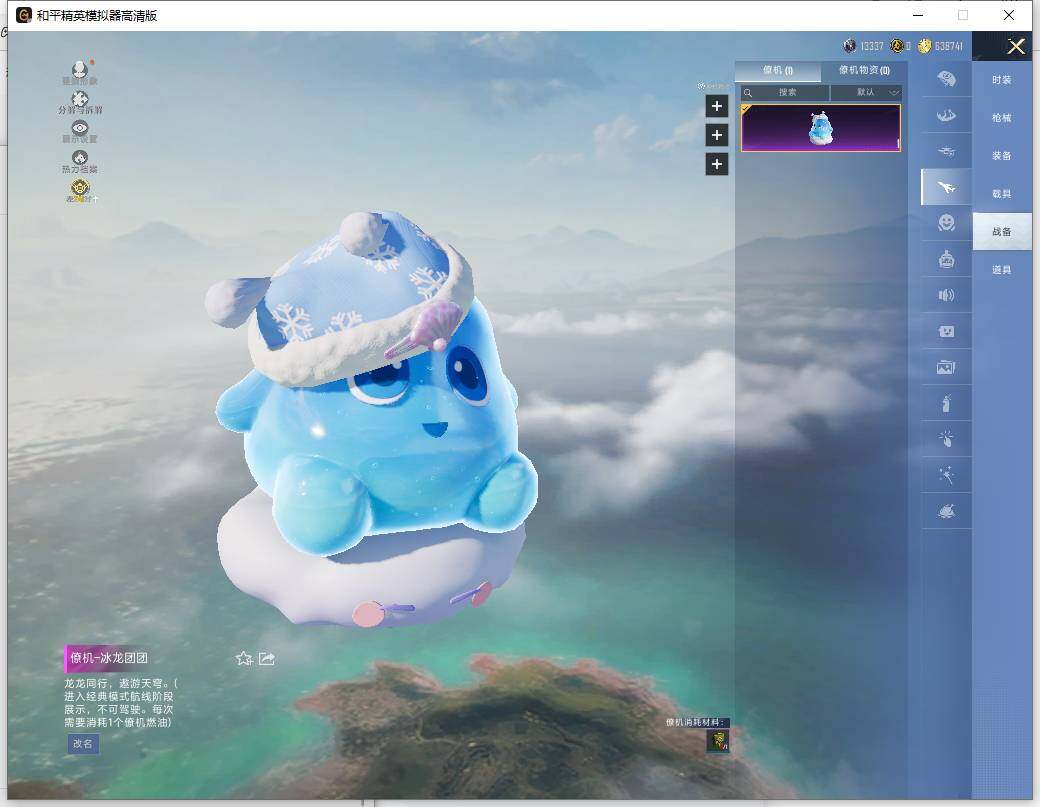Switch to the 僚机物资 (0) tab
This screenshot has width=1040, height=807.
[864, 70]
